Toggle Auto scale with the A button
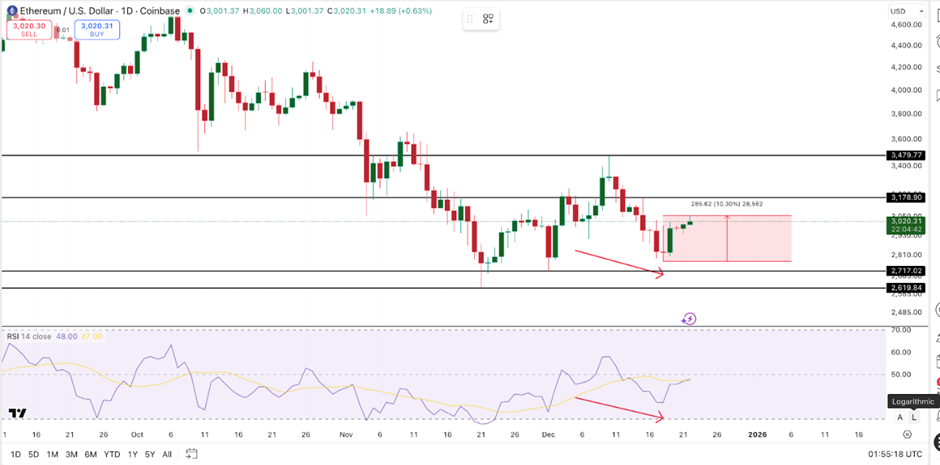The image size is (940, 465). click(x=899, y=417)
